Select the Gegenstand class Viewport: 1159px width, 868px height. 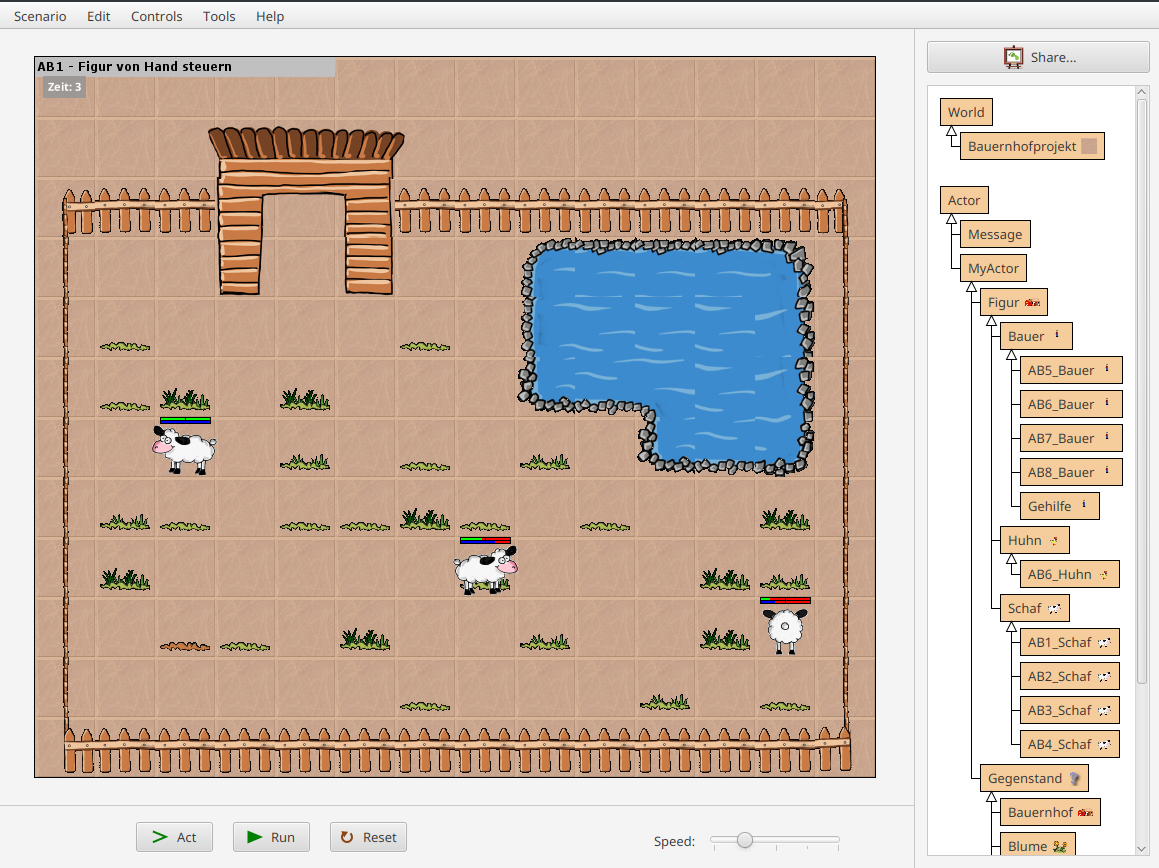coord(1033,779)
